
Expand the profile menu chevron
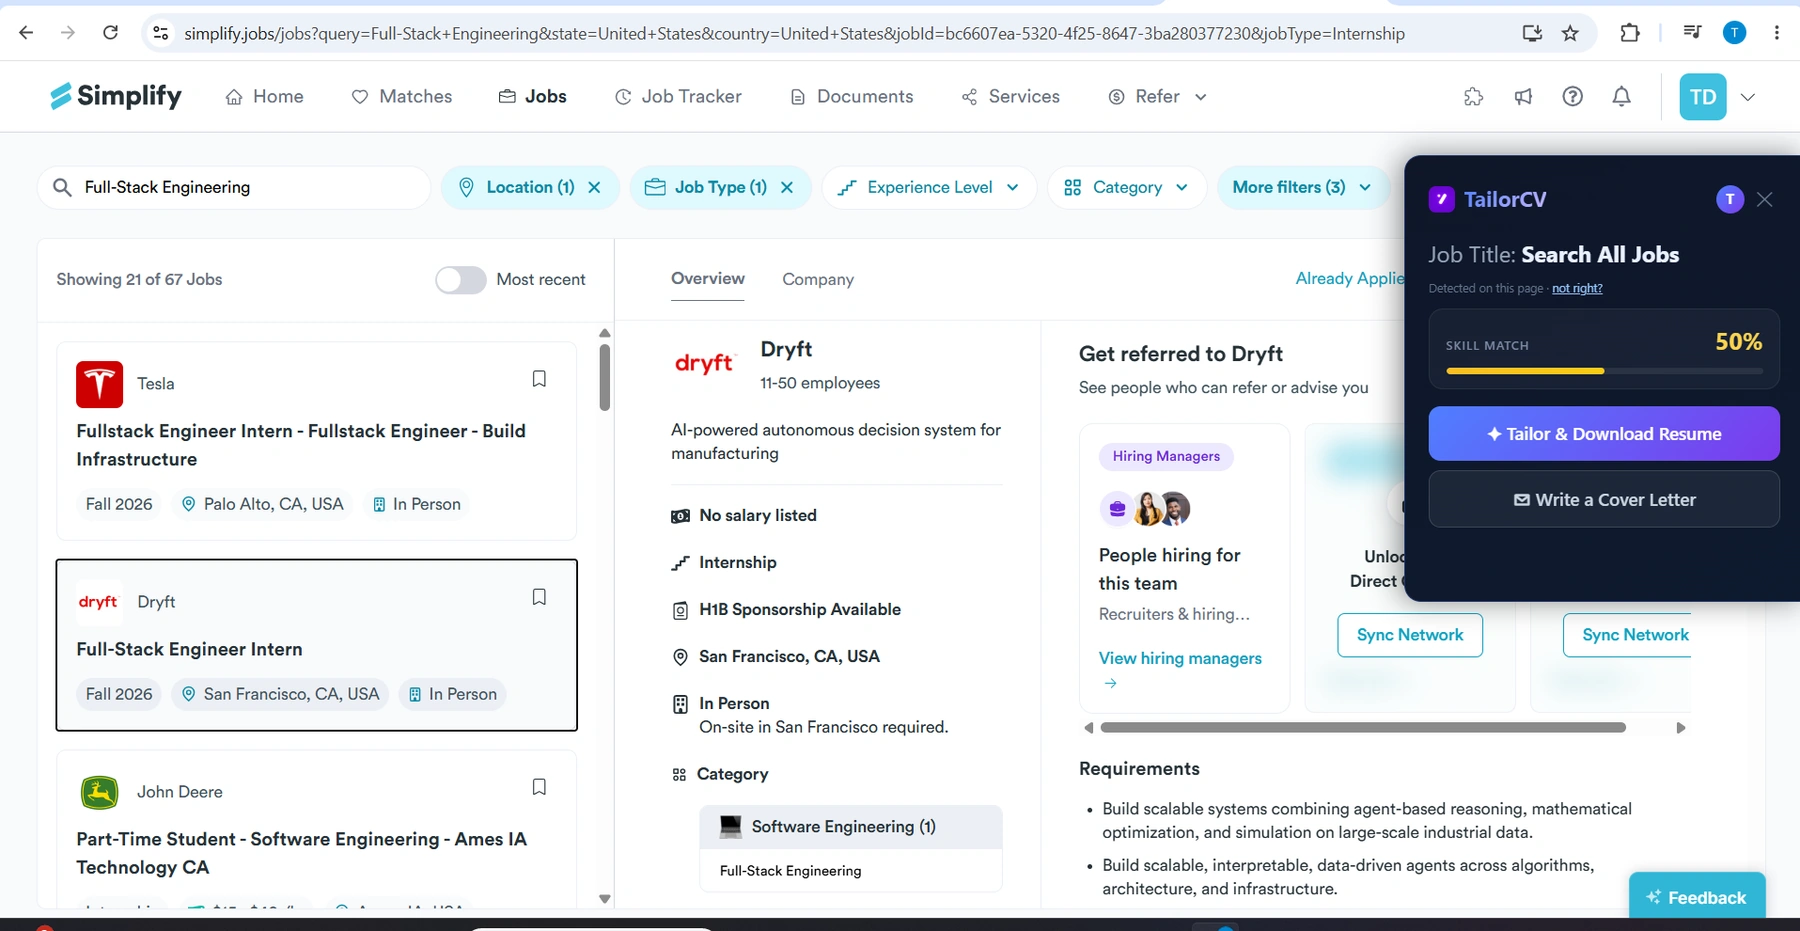pyautogui.click(x=1748, y=97)
